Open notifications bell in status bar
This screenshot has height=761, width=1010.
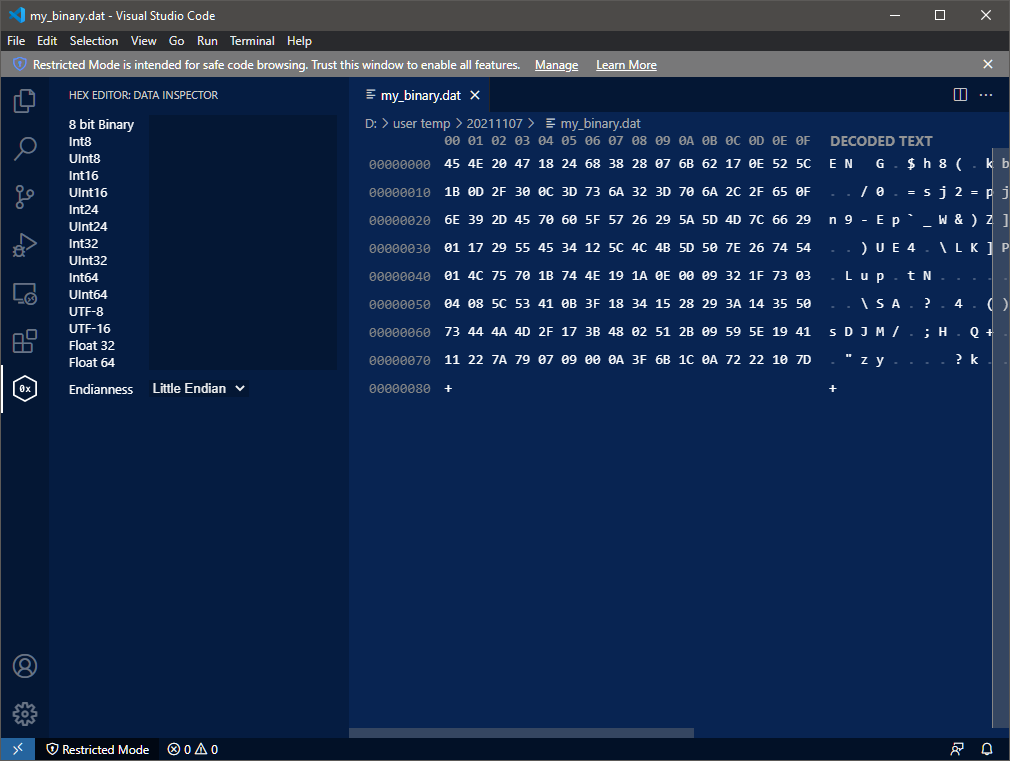(x=986, y=749)
